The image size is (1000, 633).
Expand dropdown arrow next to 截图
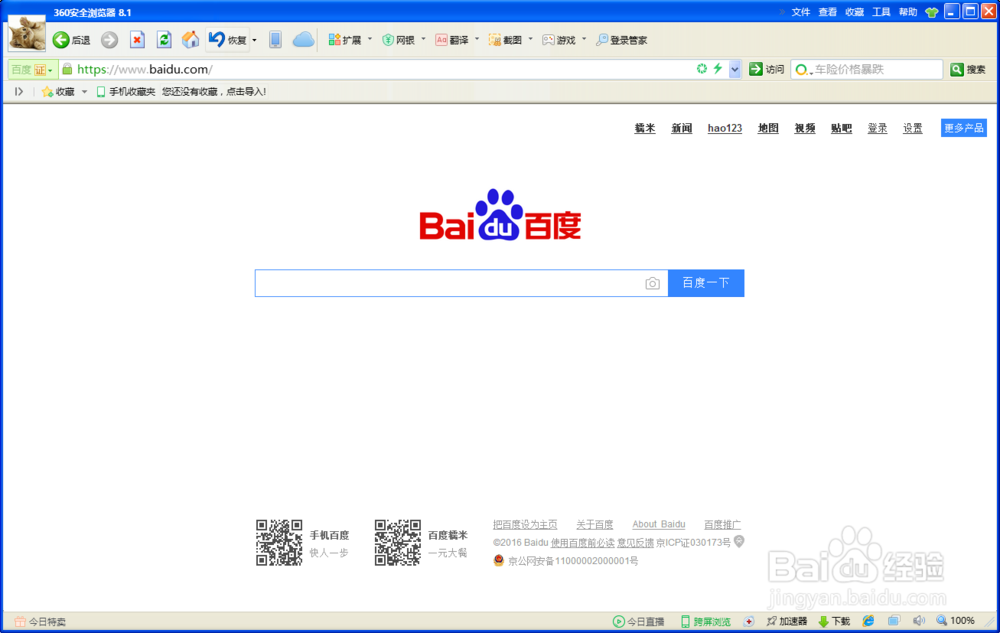(531, 40)
